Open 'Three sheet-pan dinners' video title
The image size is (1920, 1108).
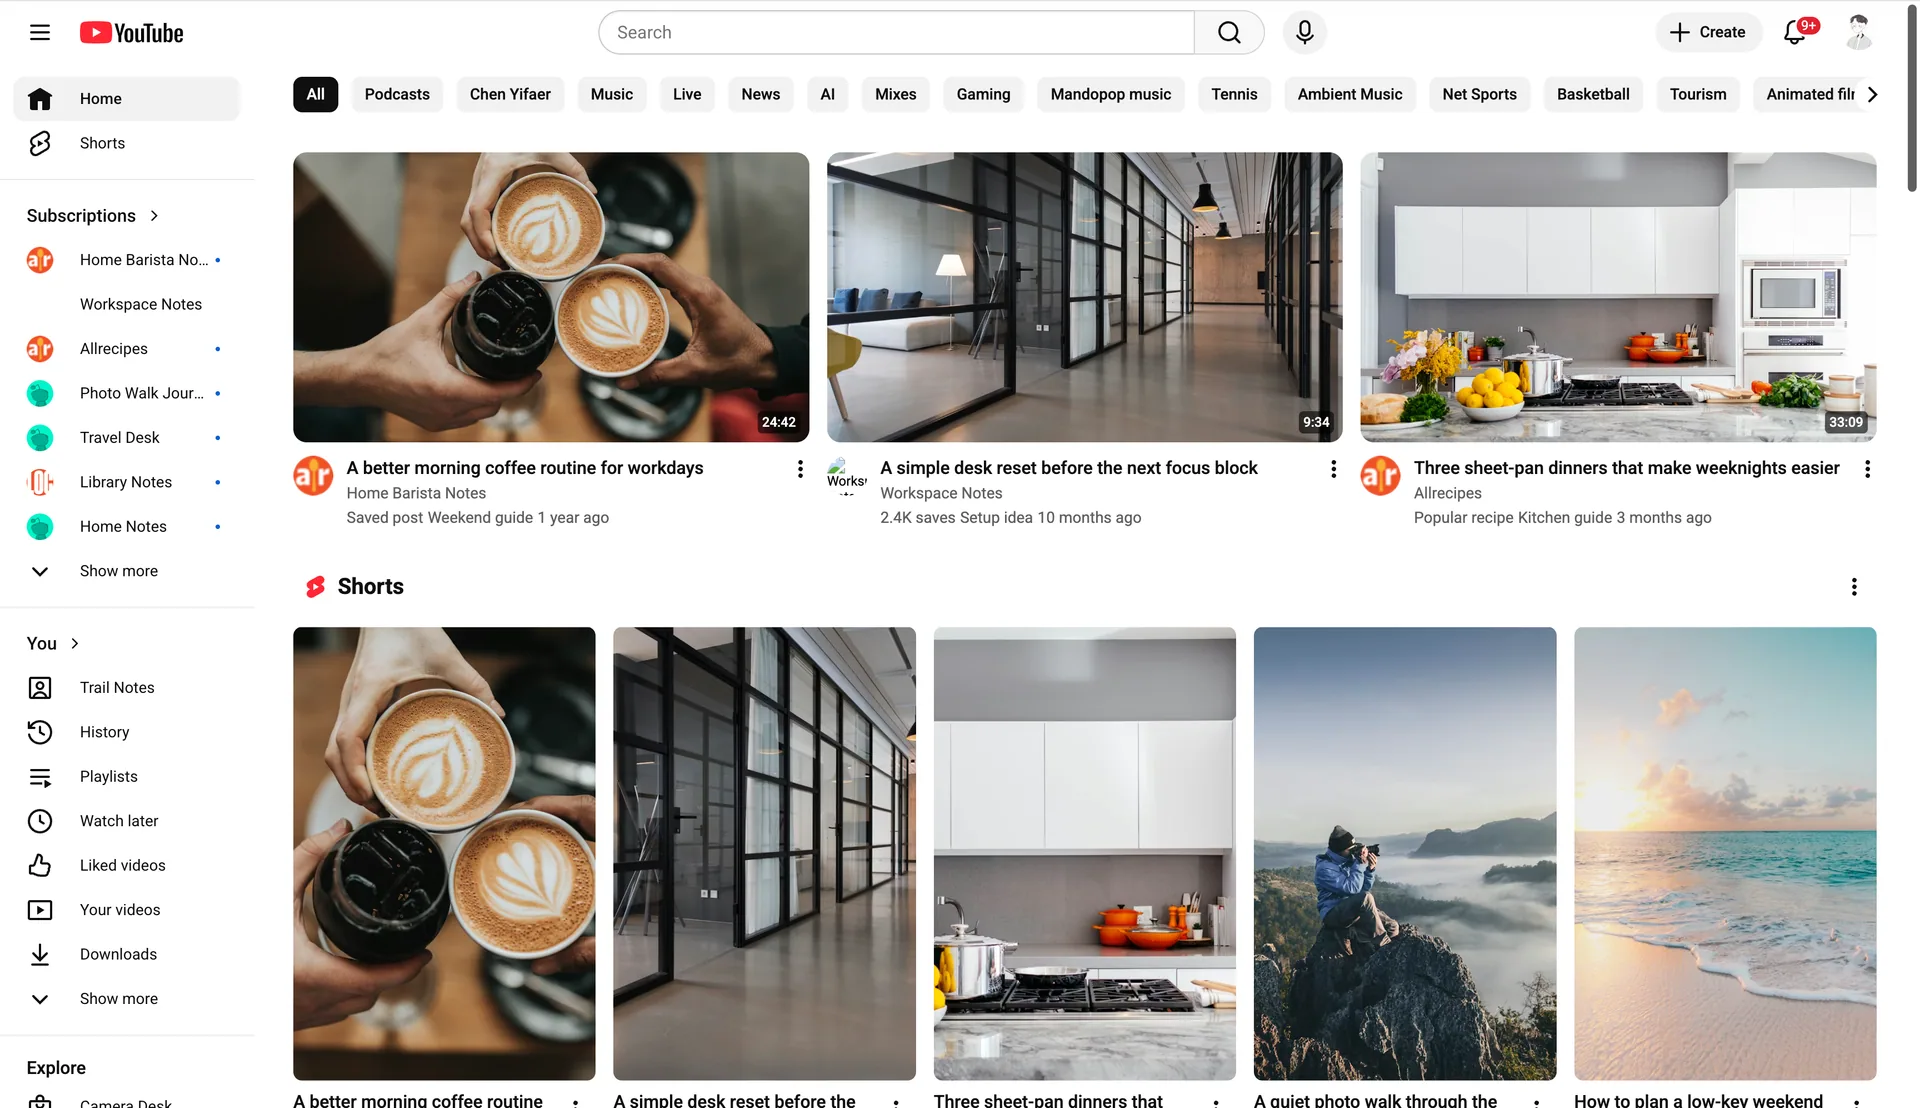click(1626, 468)
